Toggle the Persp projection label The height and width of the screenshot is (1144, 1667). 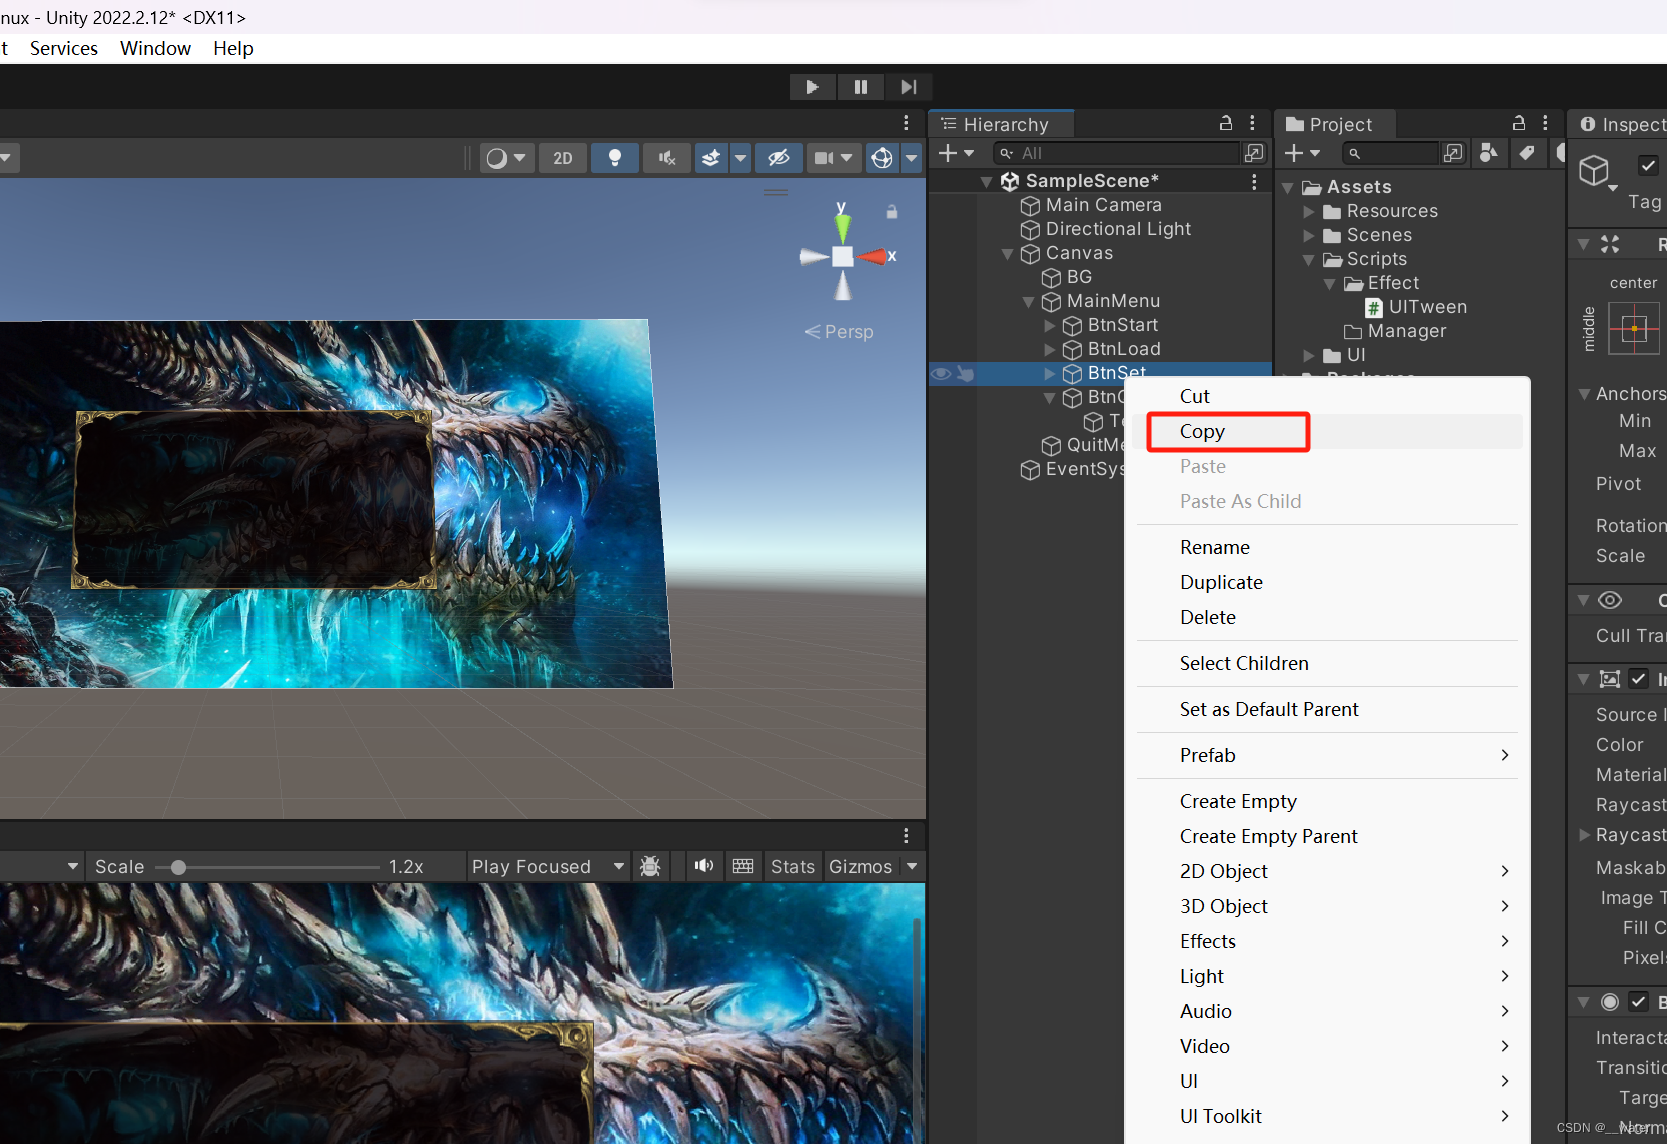839,332
